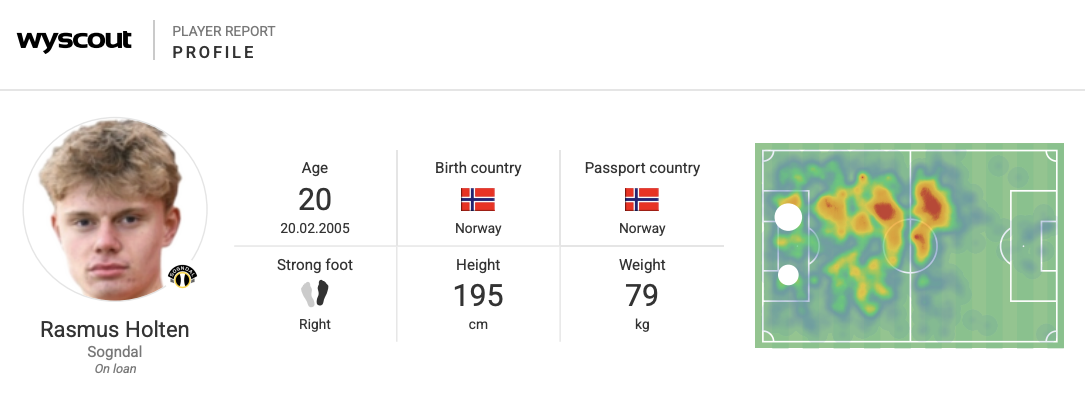Viewport: 1085px width, 406px height.
Task: Click the Sogndal club badge on photo
Action: [x=182, y=277]
